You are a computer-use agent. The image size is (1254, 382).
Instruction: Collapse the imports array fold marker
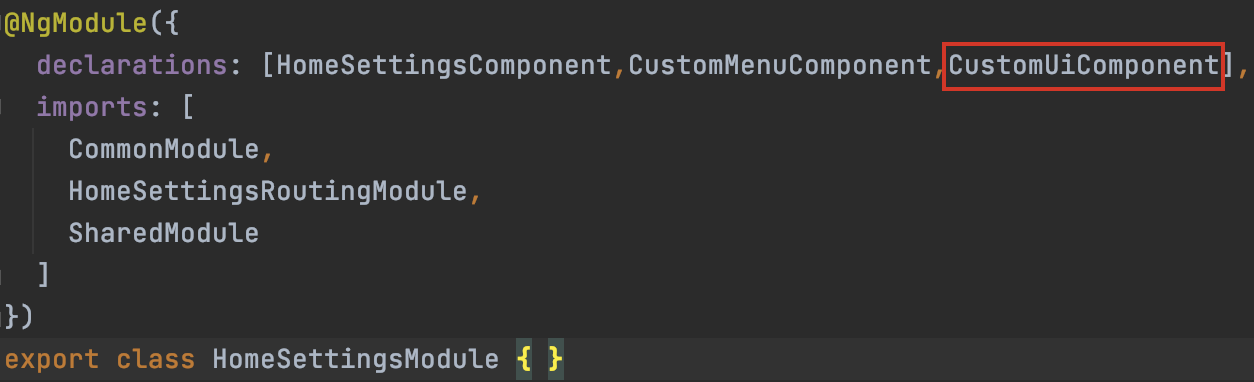pos(2,108)
